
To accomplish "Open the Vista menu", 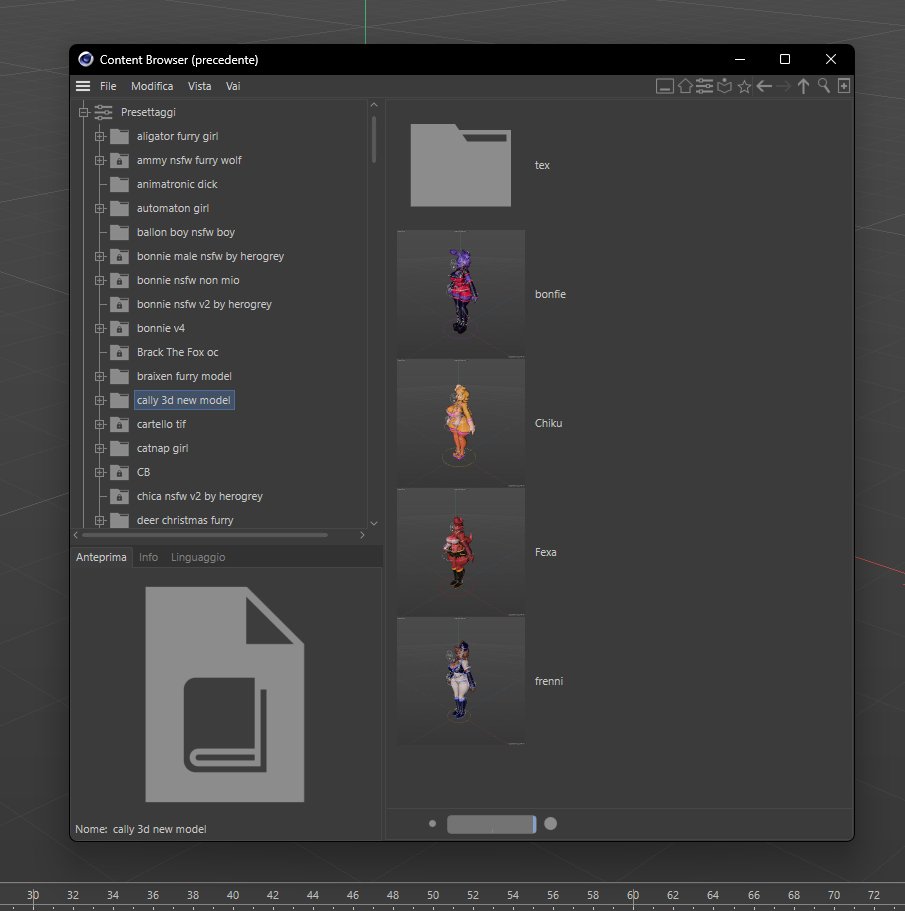I will click(199, 86).
